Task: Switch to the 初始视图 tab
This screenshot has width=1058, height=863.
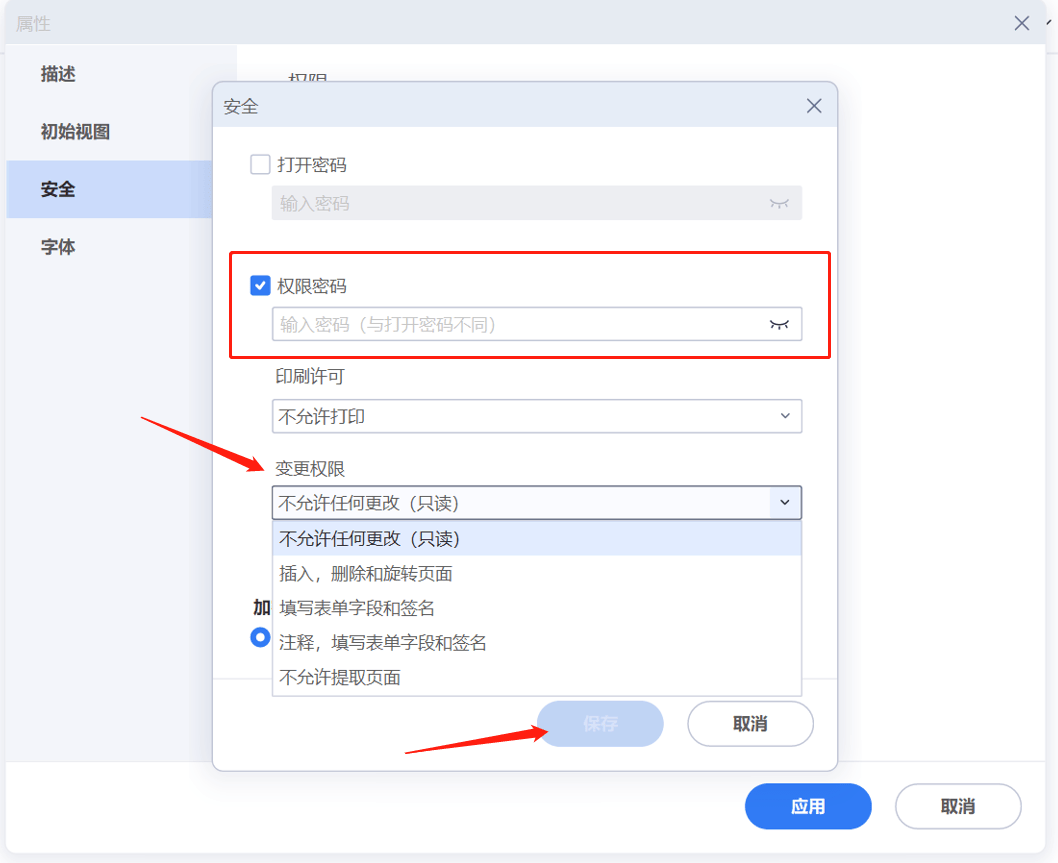Action: pos(109,132)
